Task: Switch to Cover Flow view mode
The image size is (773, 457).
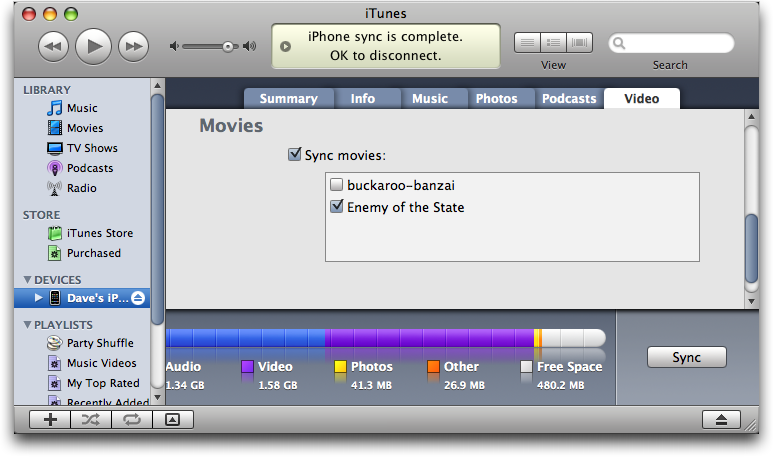Action: coord(579,43)
